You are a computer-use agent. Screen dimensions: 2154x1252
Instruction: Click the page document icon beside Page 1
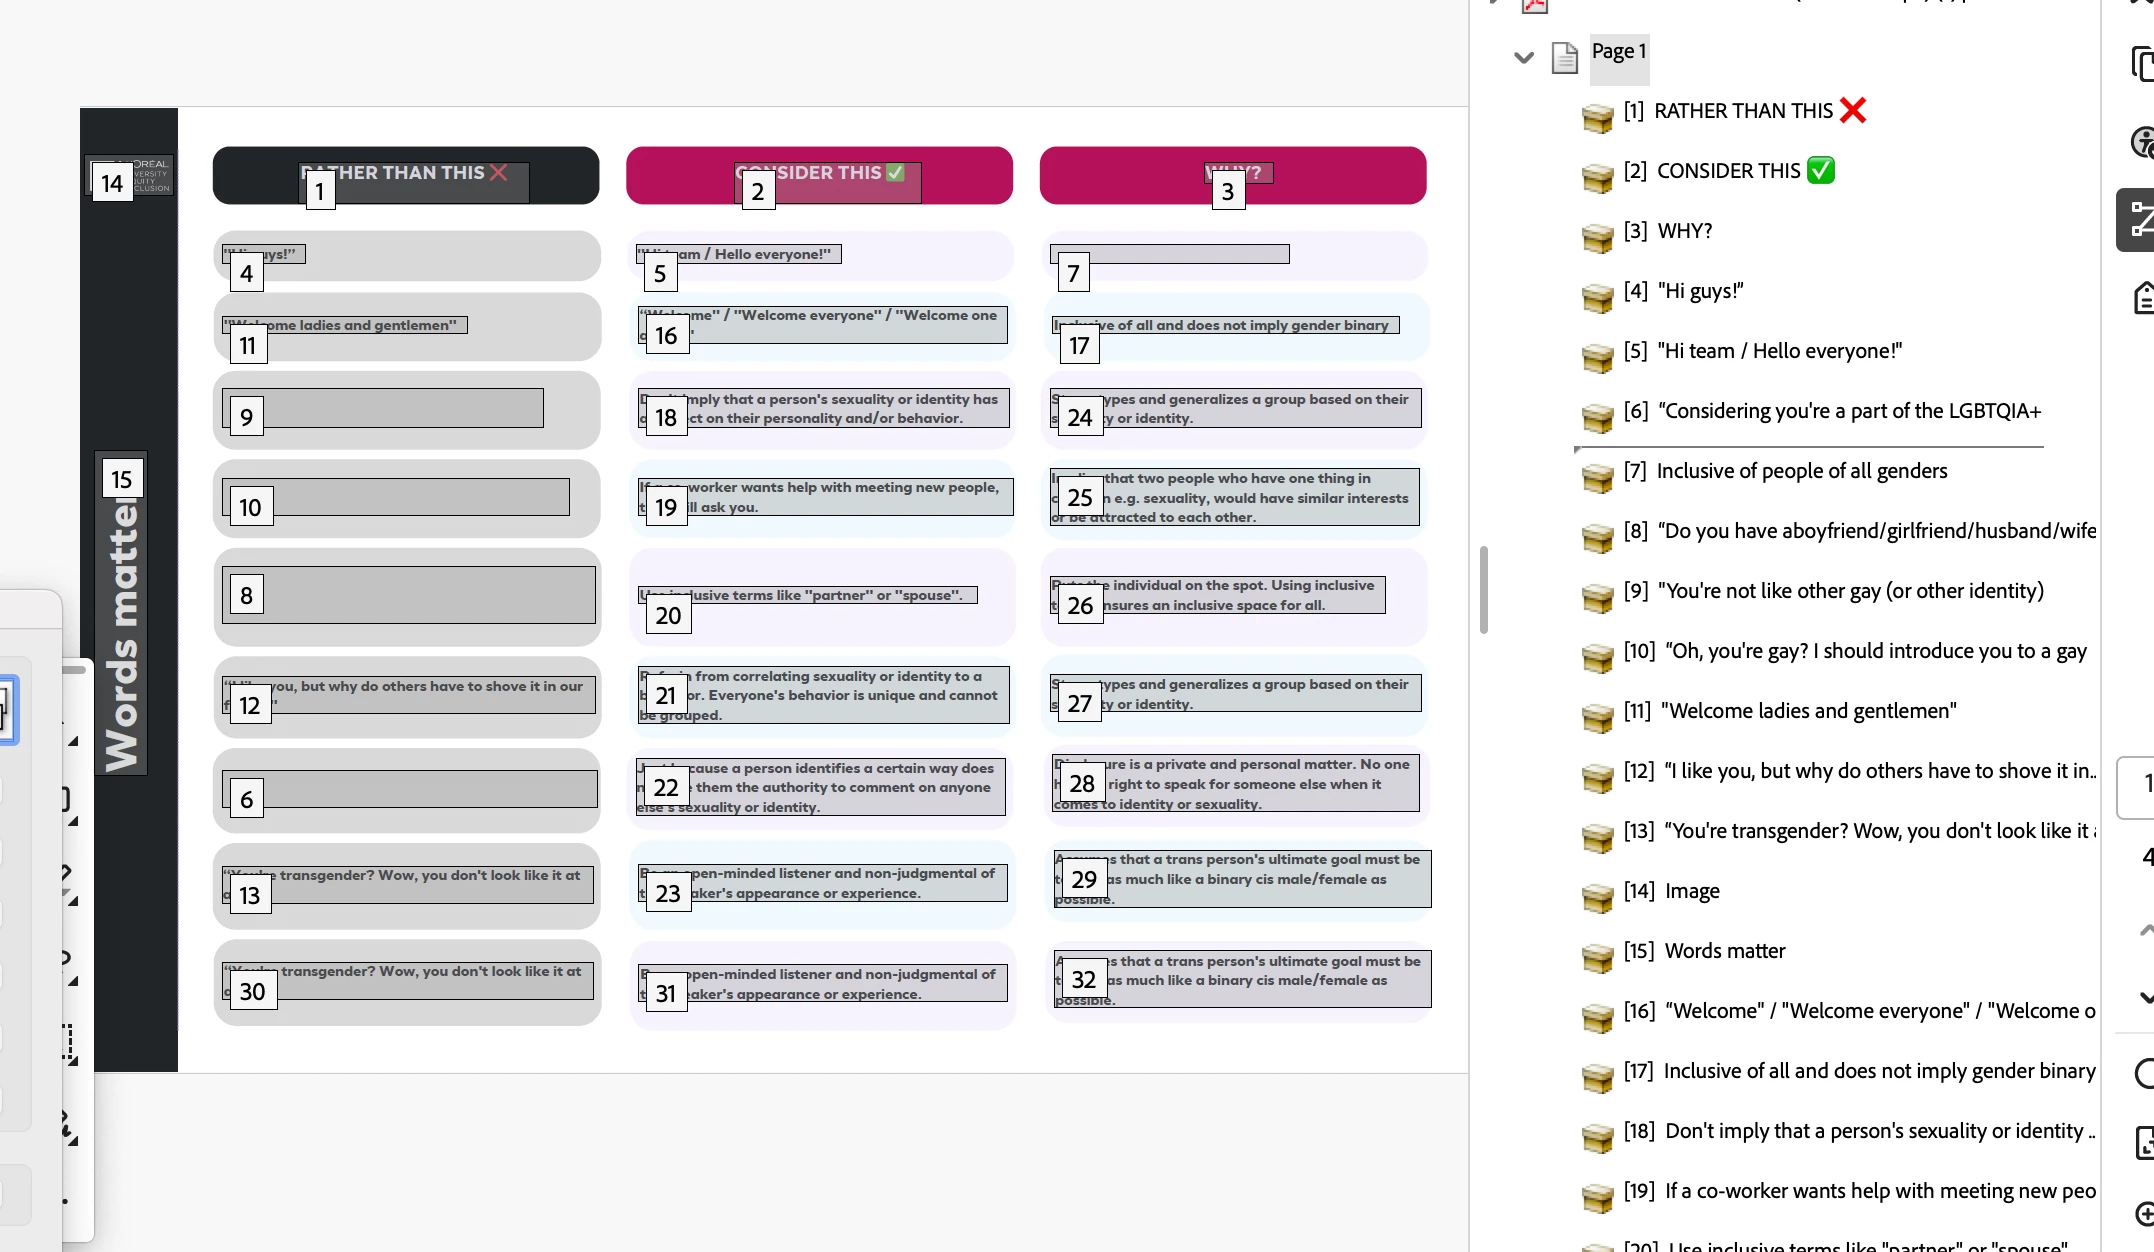click(1564, 58)
